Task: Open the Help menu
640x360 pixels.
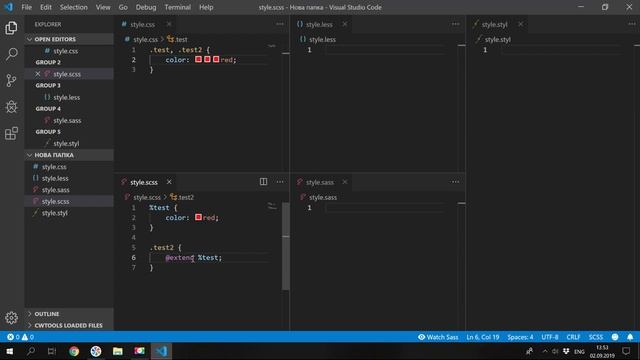Action: [206, 7]
